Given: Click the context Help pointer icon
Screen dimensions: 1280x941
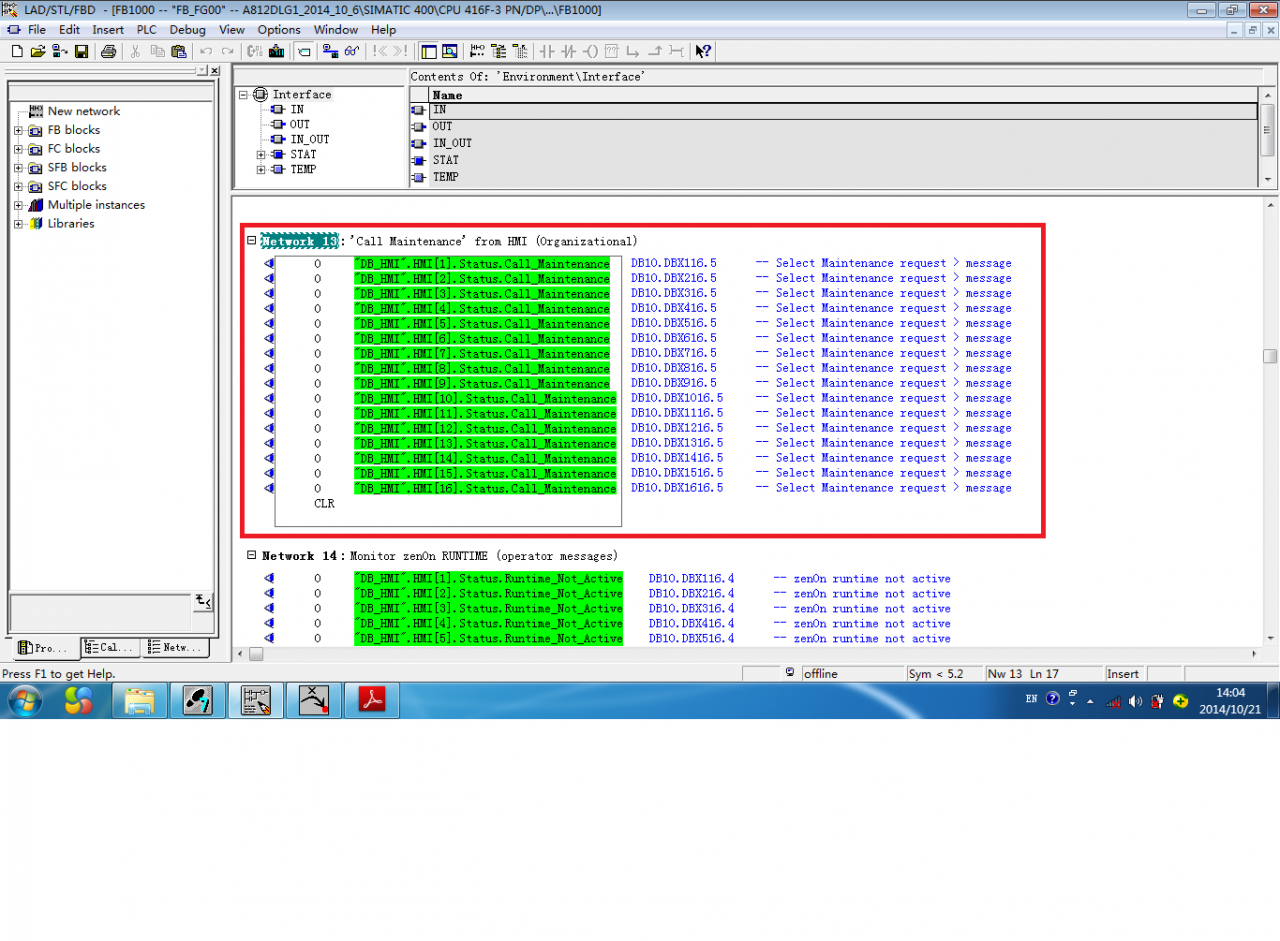Looking at the screenshot, I should (703, 51).
